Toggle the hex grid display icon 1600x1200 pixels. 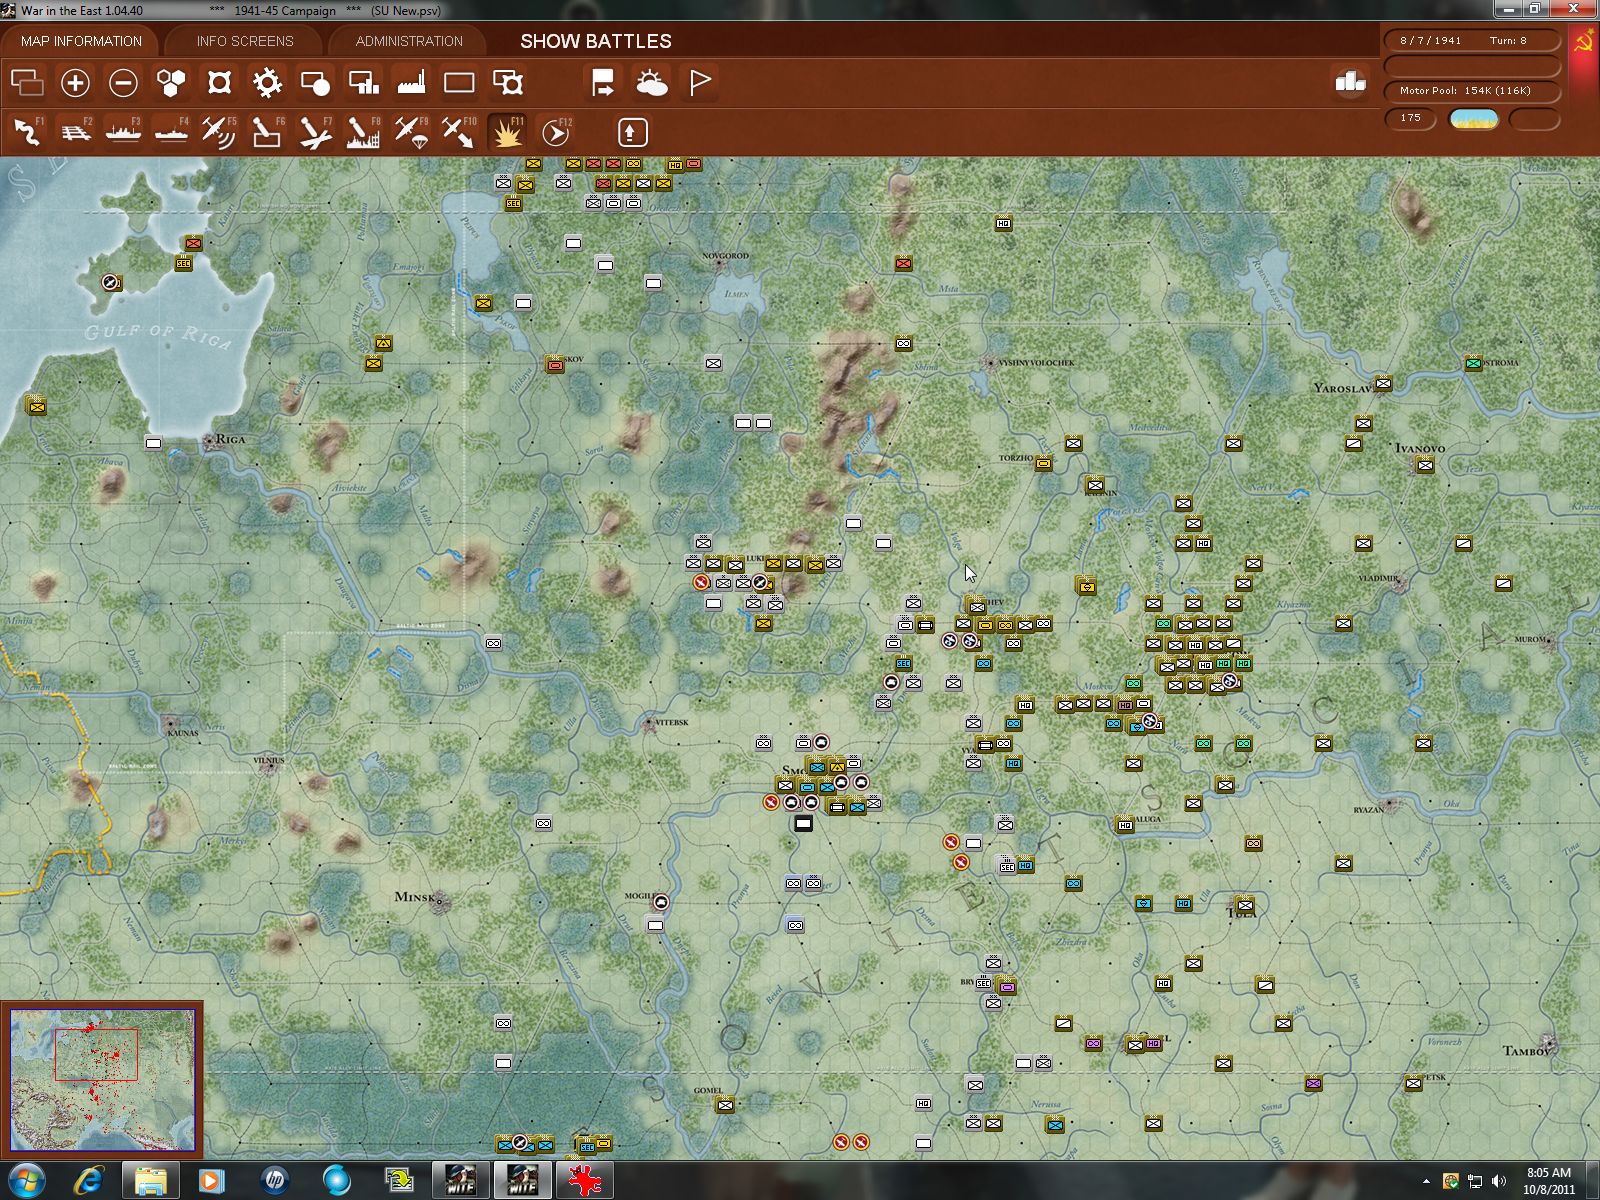click(172, 83)
